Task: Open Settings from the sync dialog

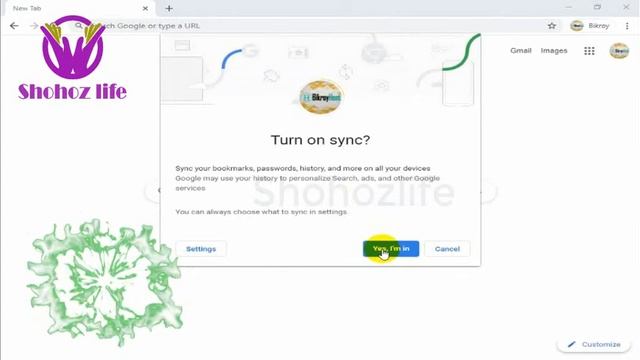Action: [201, 249]
